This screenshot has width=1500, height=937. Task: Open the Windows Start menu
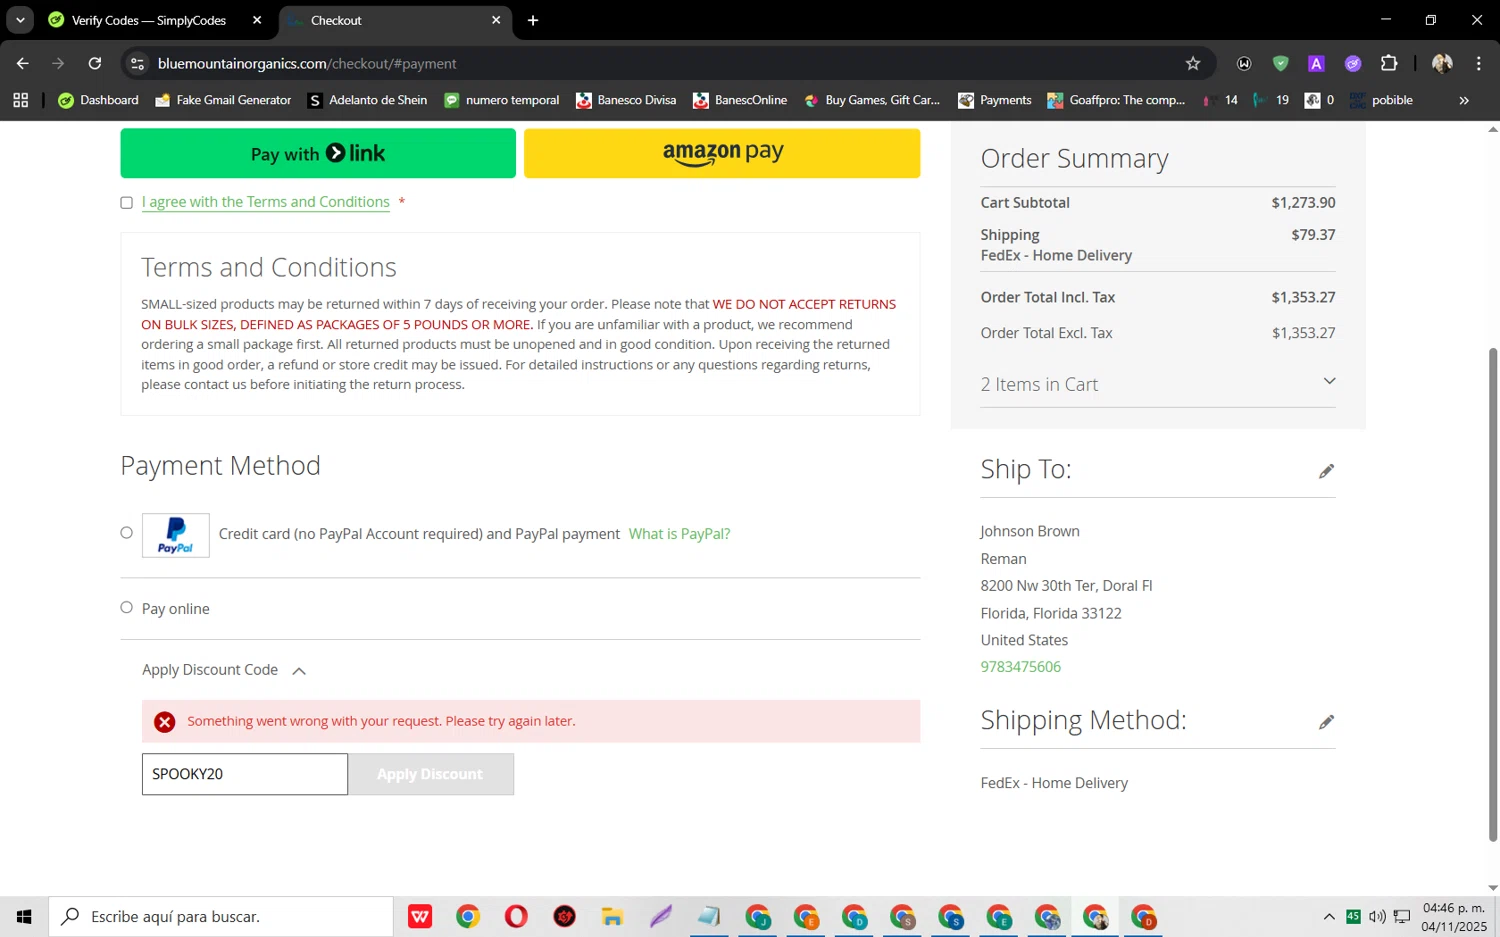[24, 916]
